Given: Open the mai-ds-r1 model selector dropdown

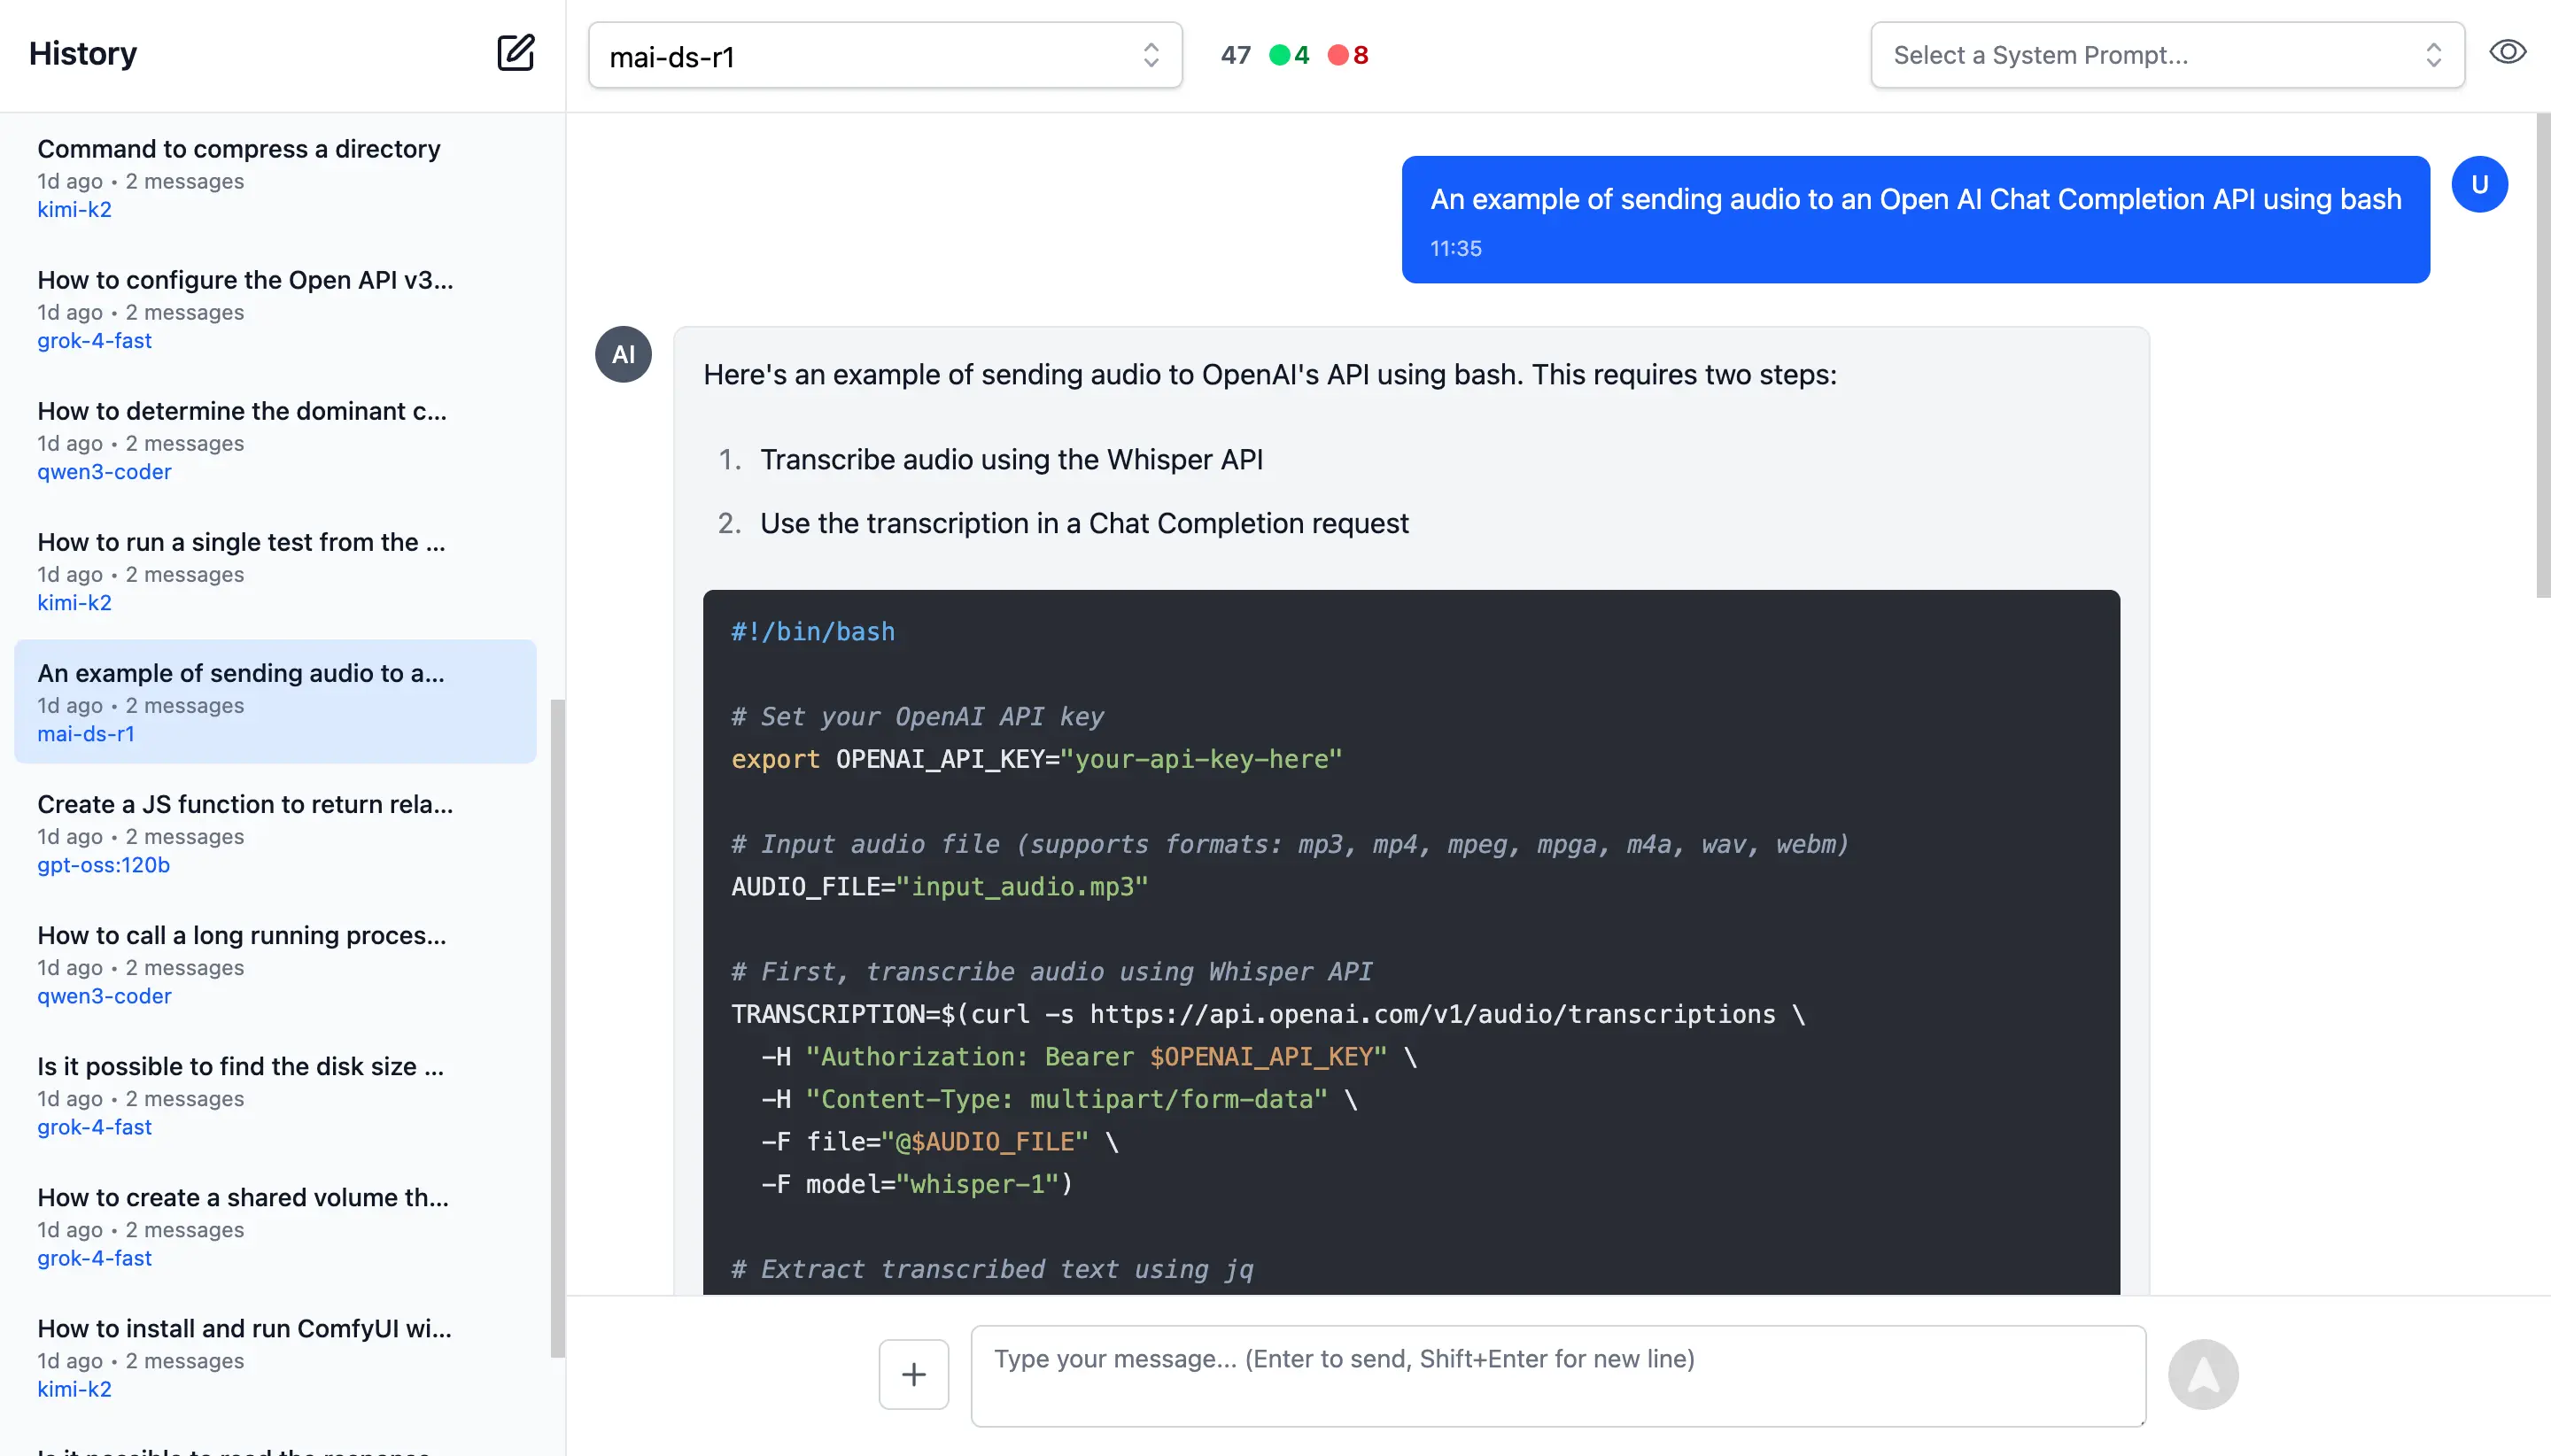Looking at the screenshot, I should tap(885, 56).
